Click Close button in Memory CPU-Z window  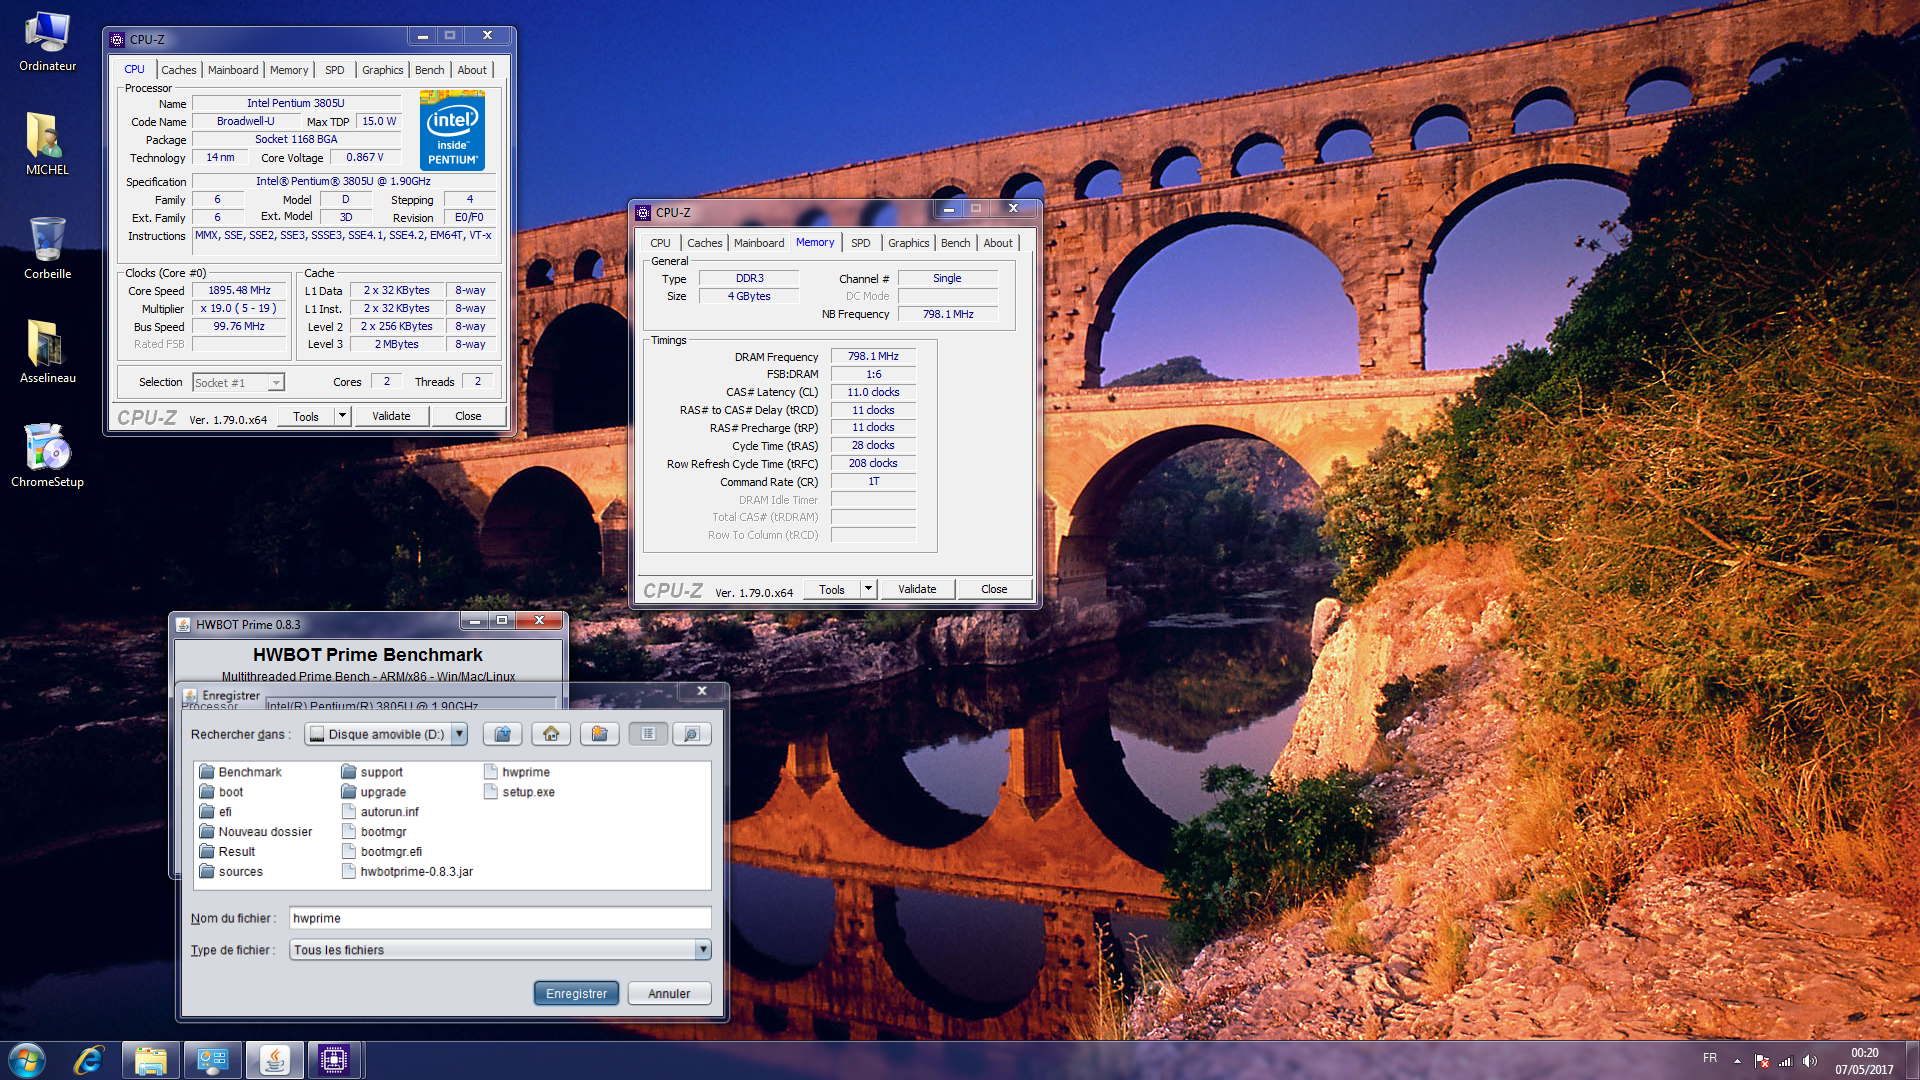[x=994, y=589]
